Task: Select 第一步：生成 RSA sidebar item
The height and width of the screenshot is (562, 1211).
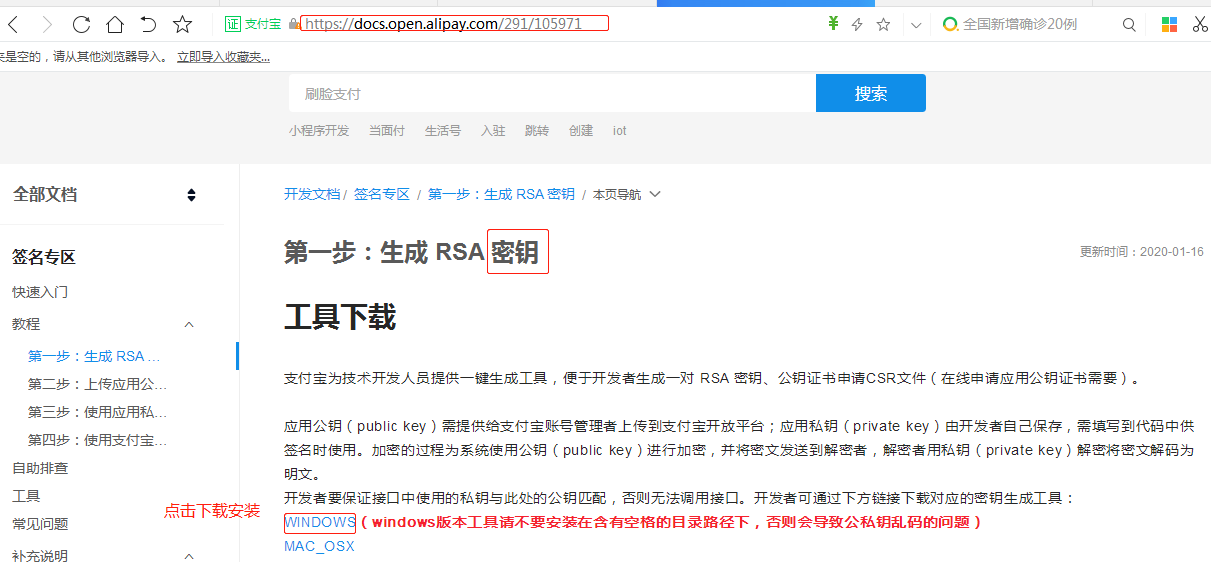Action: coord(94,356)
